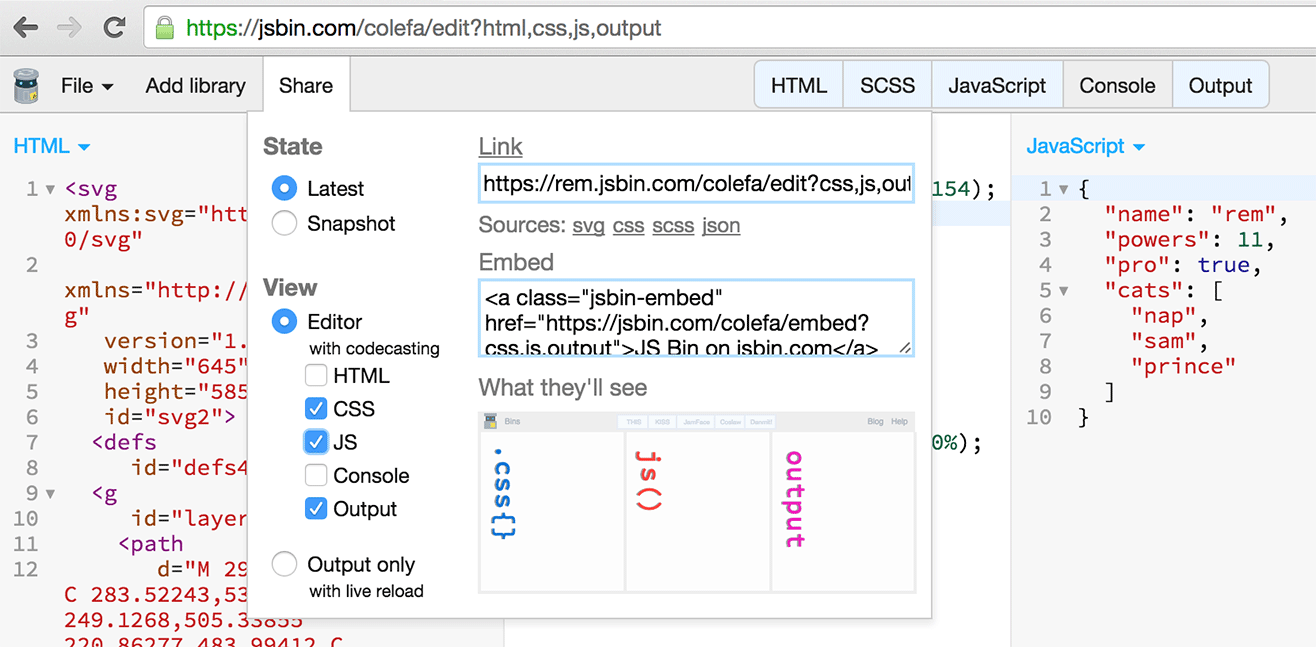1316x647 pixels.
Task: Uncheck the CSS checkbox
Action: [x=316, y=409]
